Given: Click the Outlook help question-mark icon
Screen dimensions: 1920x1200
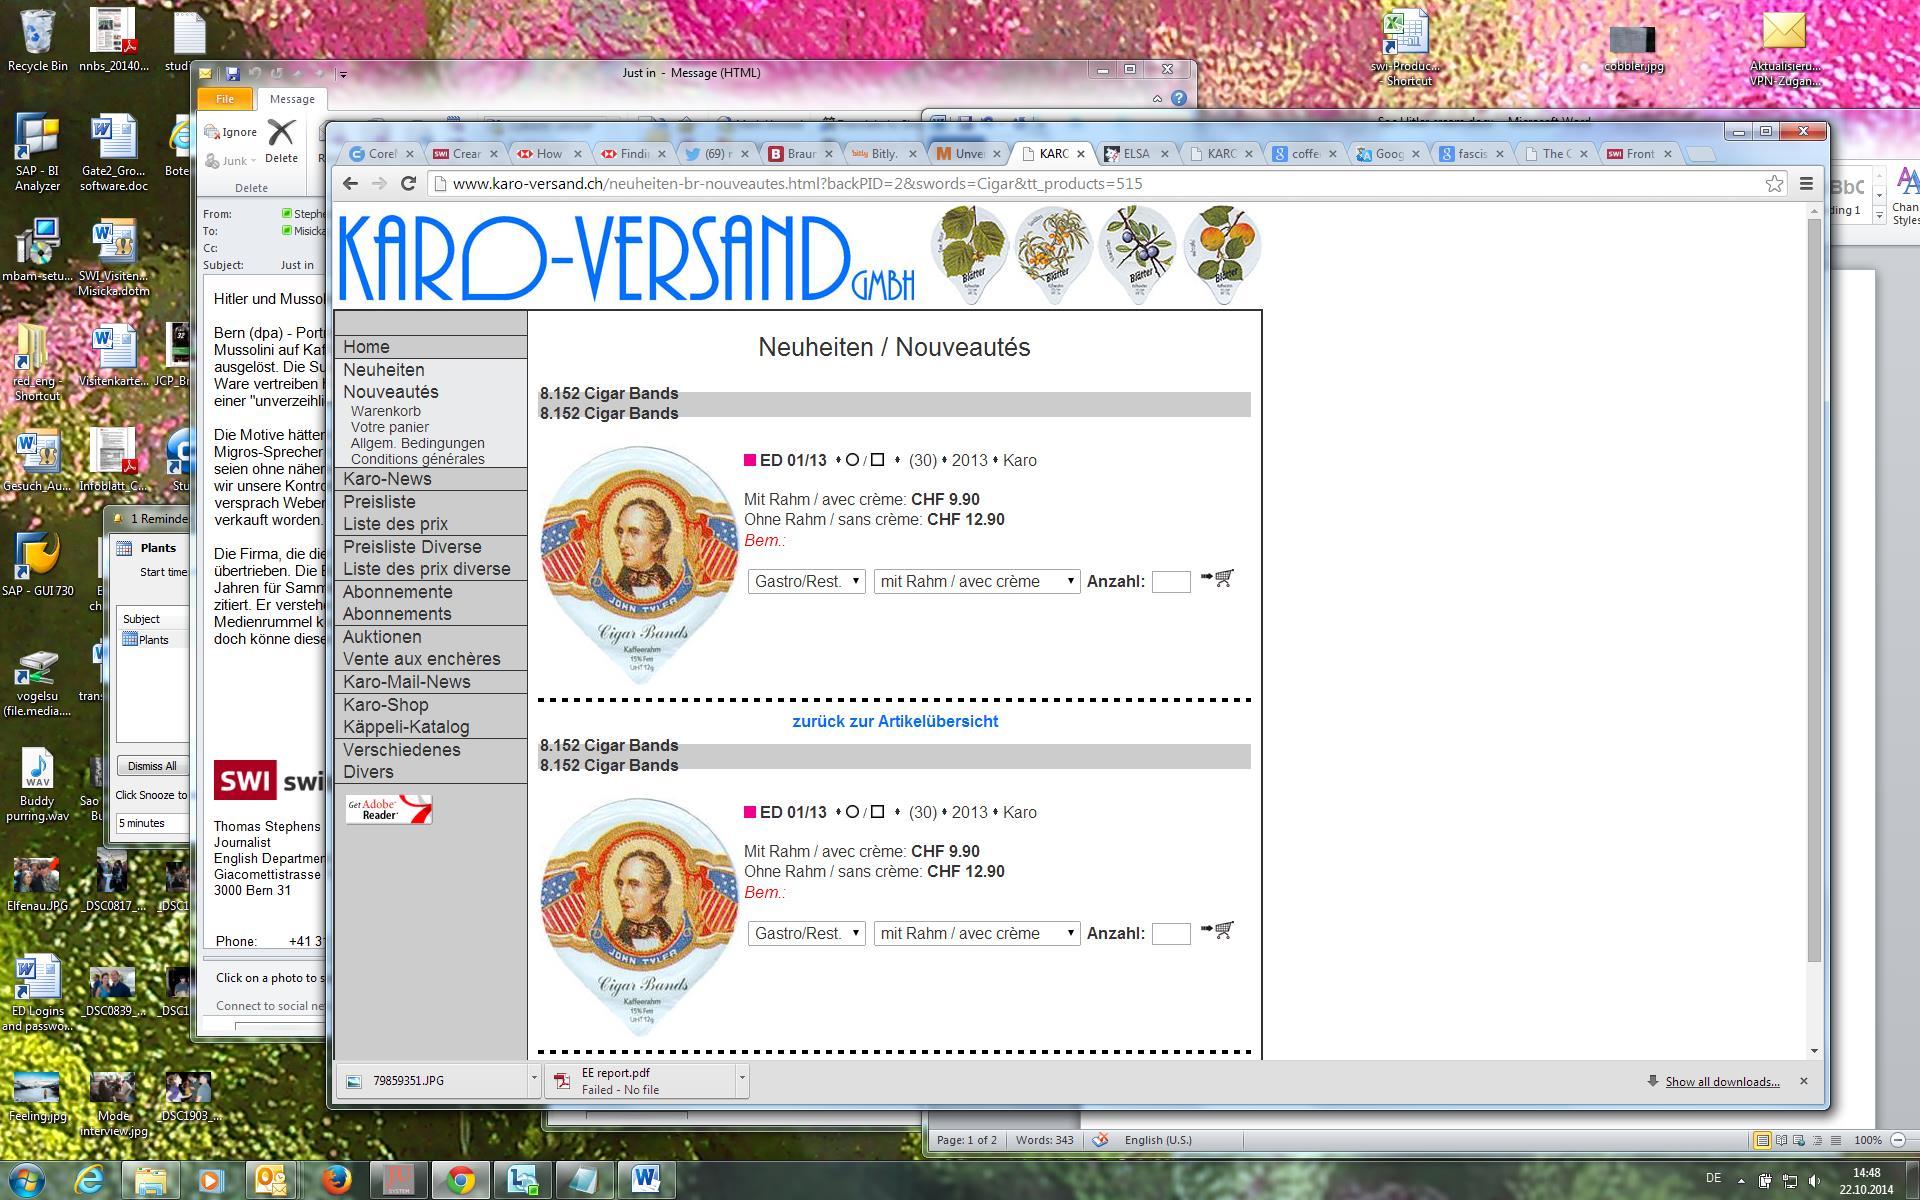Looking at the screenshot, I should tap(1179, 98).
